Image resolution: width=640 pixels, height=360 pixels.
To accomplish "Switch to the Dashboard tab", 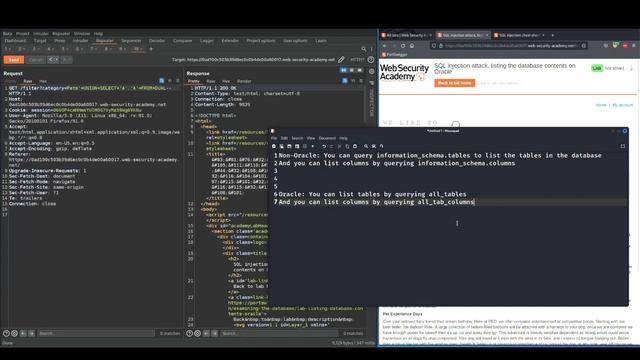I will [x=15, y=41].
